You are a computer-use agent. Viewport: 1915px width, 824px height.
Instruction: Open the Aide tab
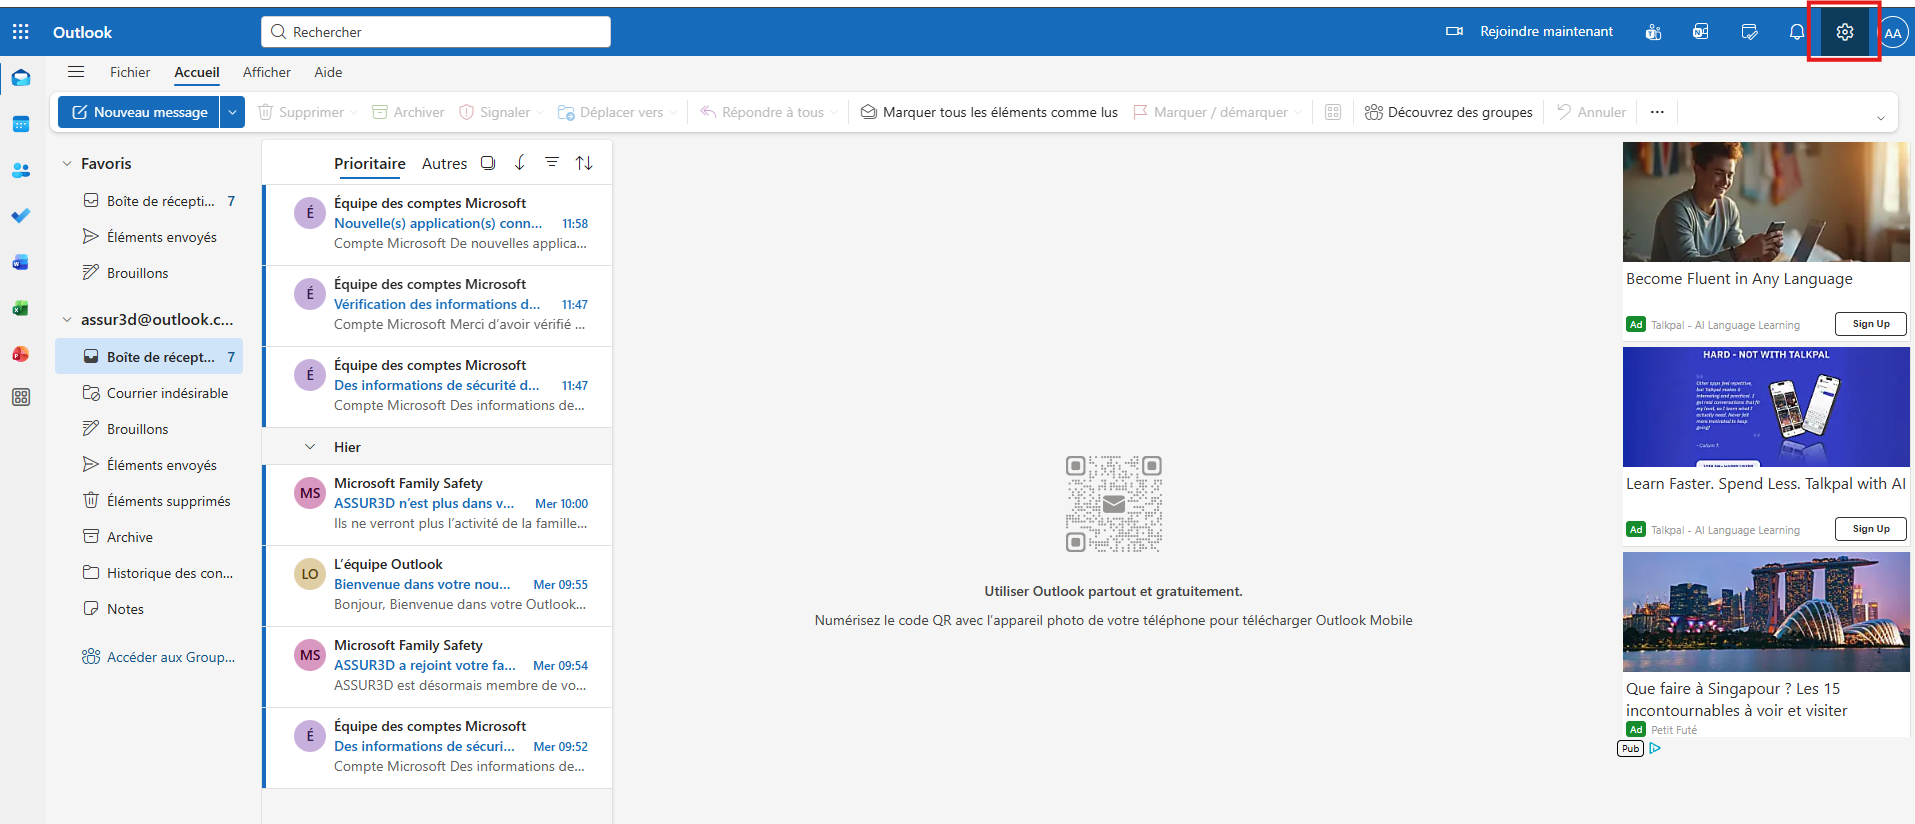coord(328,72)
